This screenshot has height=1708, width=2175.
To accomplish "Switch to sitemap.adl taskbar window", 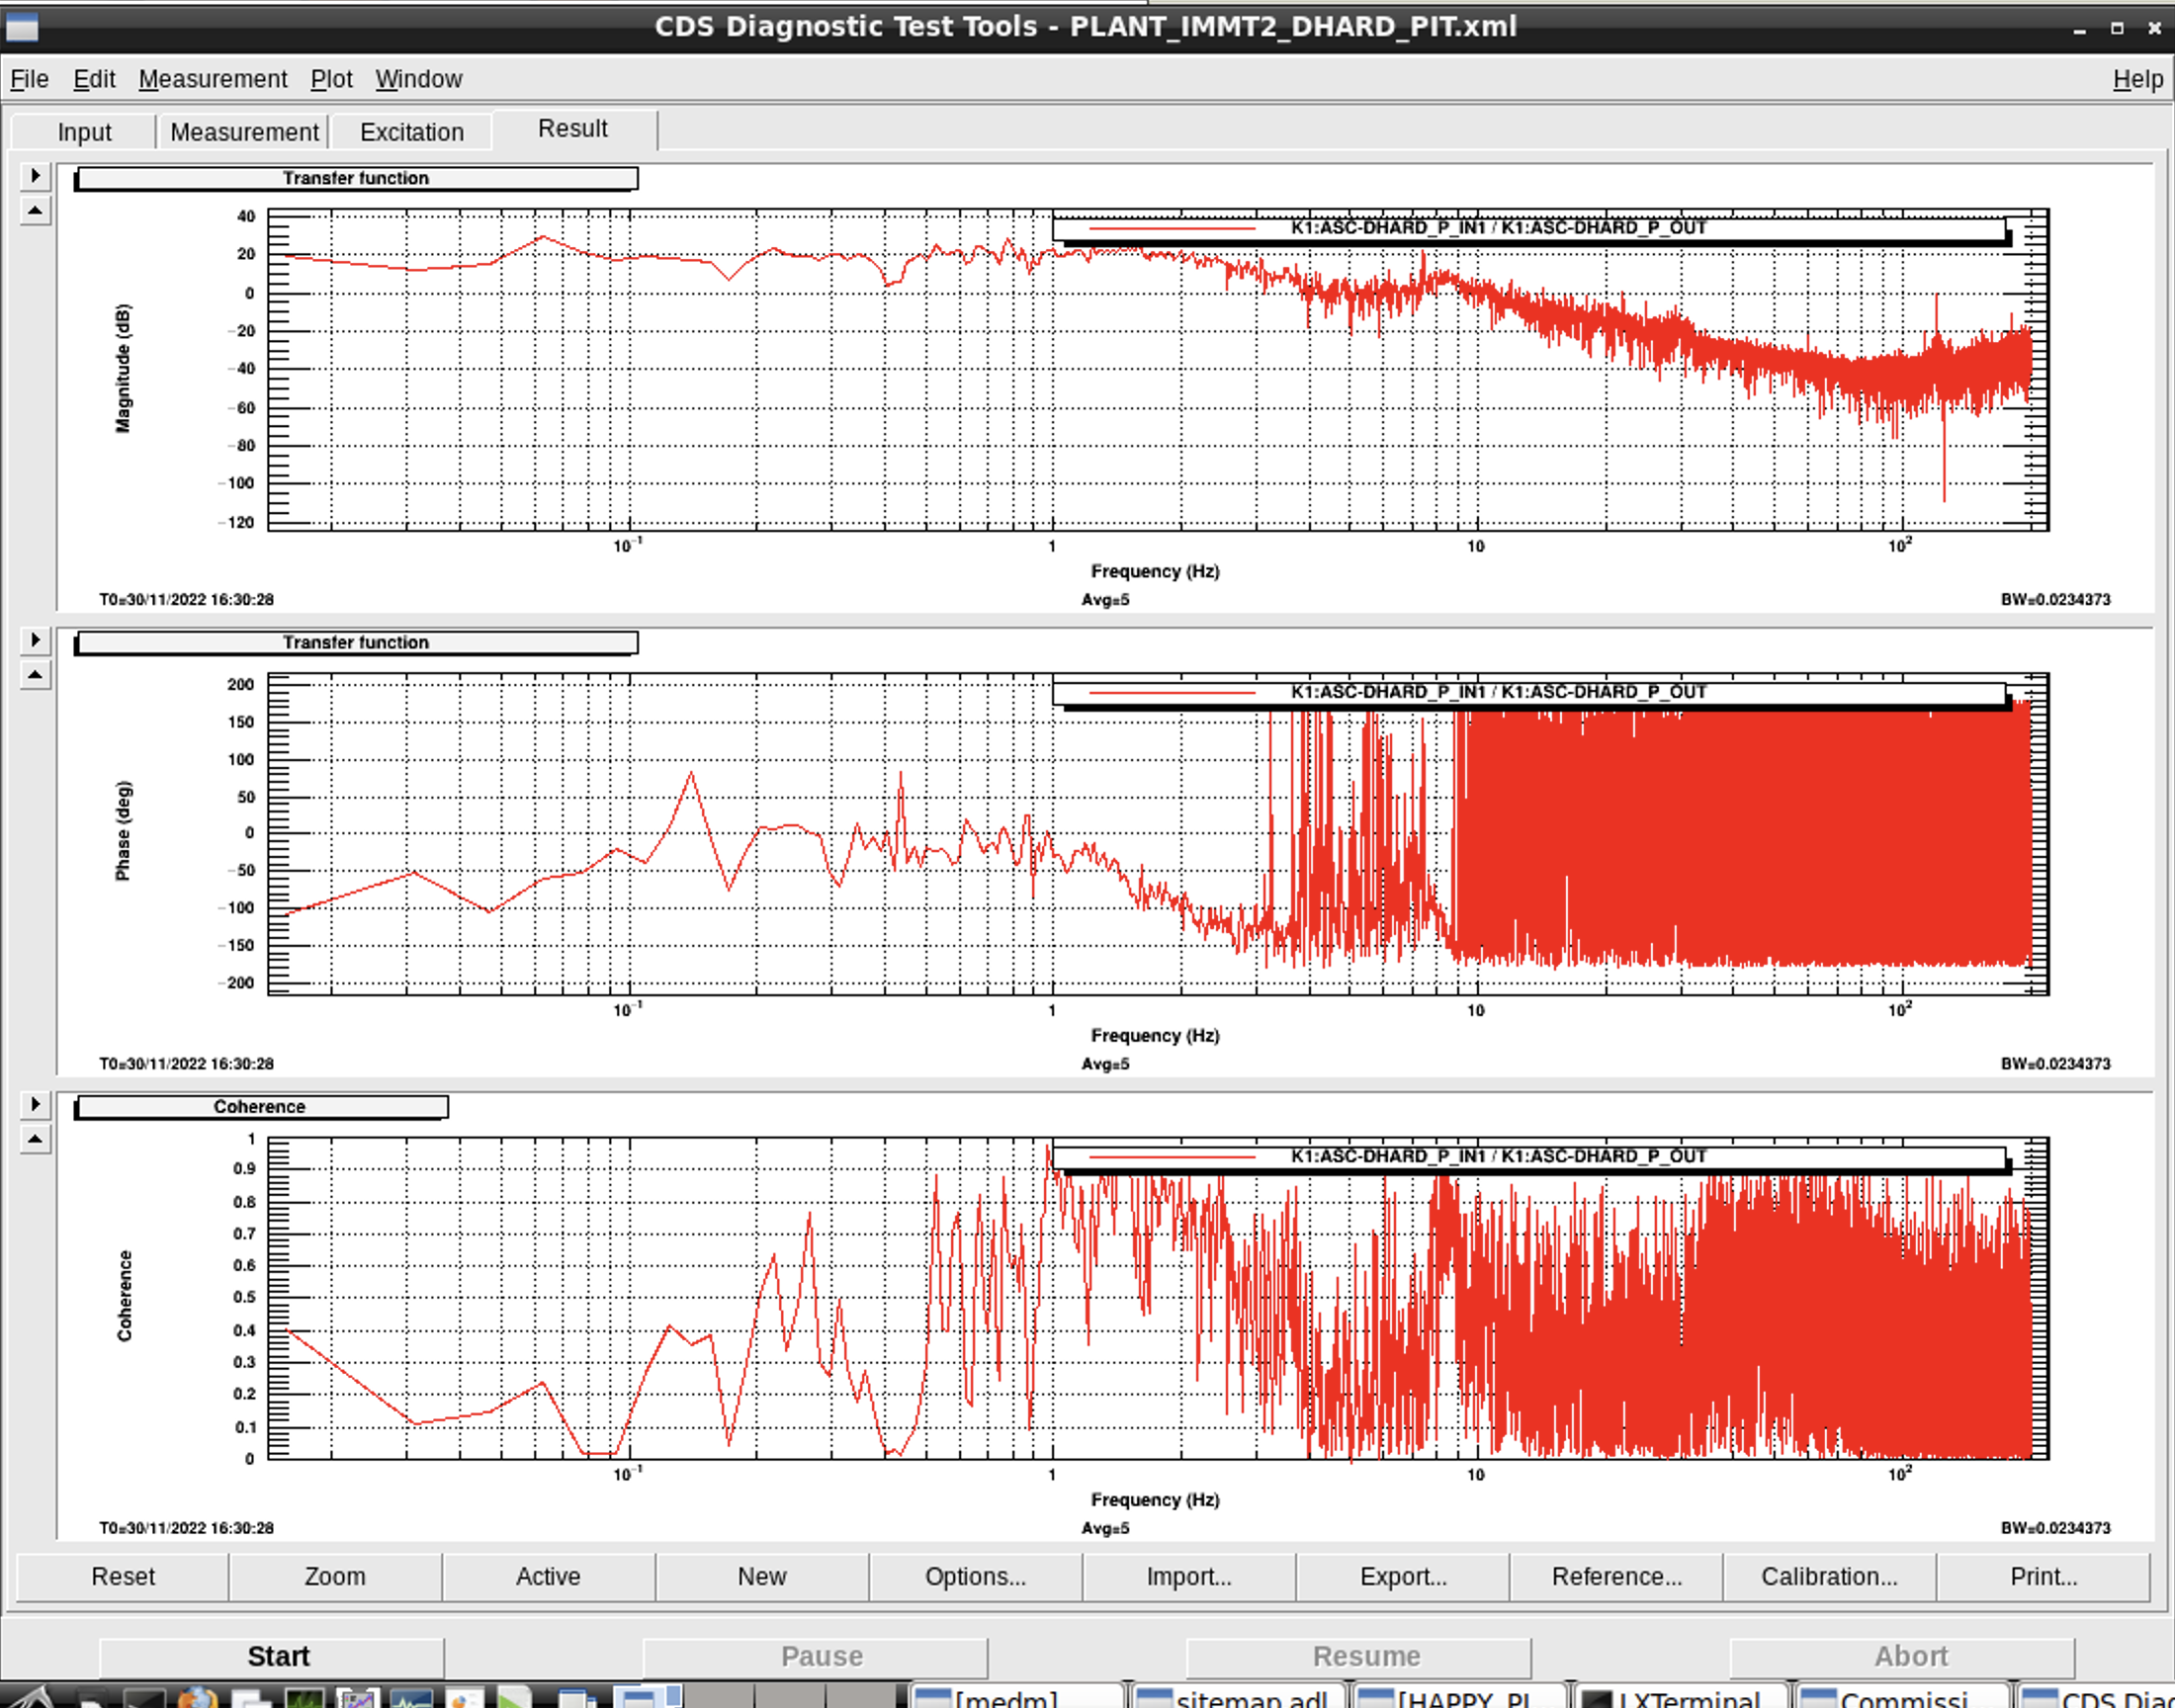I will pos(1239,1696).
